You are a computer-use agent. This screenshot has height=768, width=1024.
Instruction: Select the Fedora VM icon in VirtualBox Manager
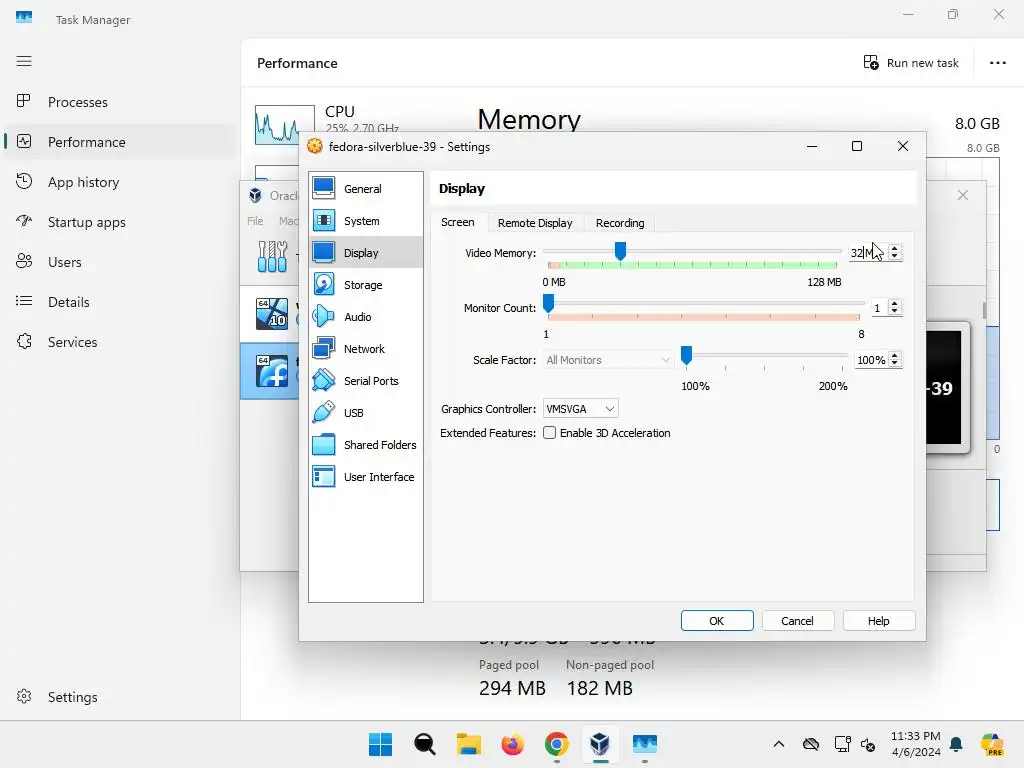[x=272, y=372]
